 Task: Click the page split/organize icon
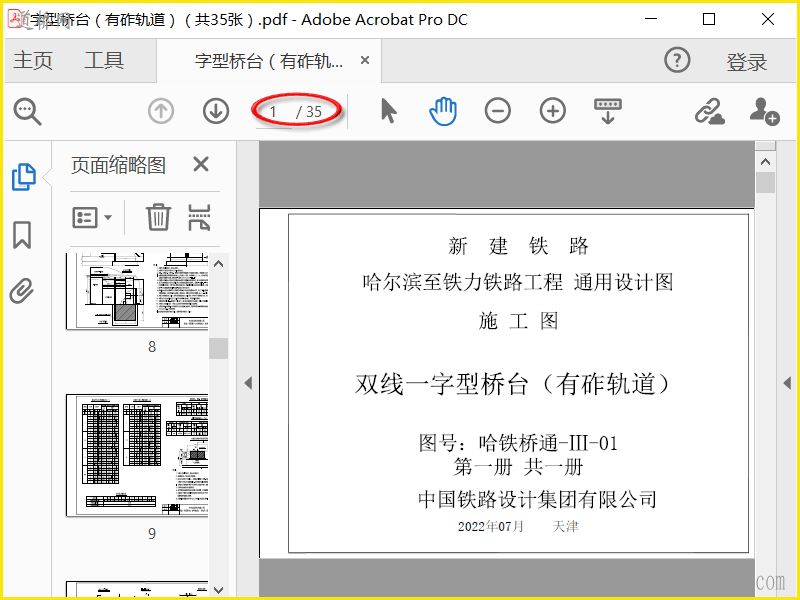199,217
